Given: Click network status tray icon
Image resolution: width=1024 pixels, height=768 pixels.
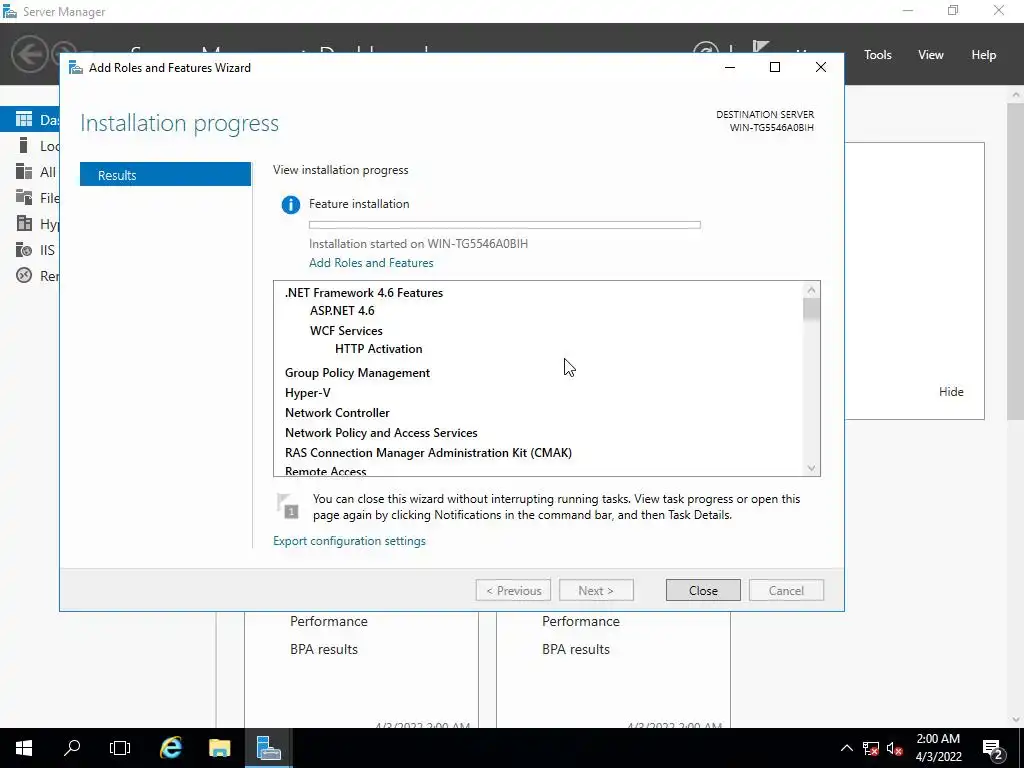Looking at the screenshot, I should (871, 748).
